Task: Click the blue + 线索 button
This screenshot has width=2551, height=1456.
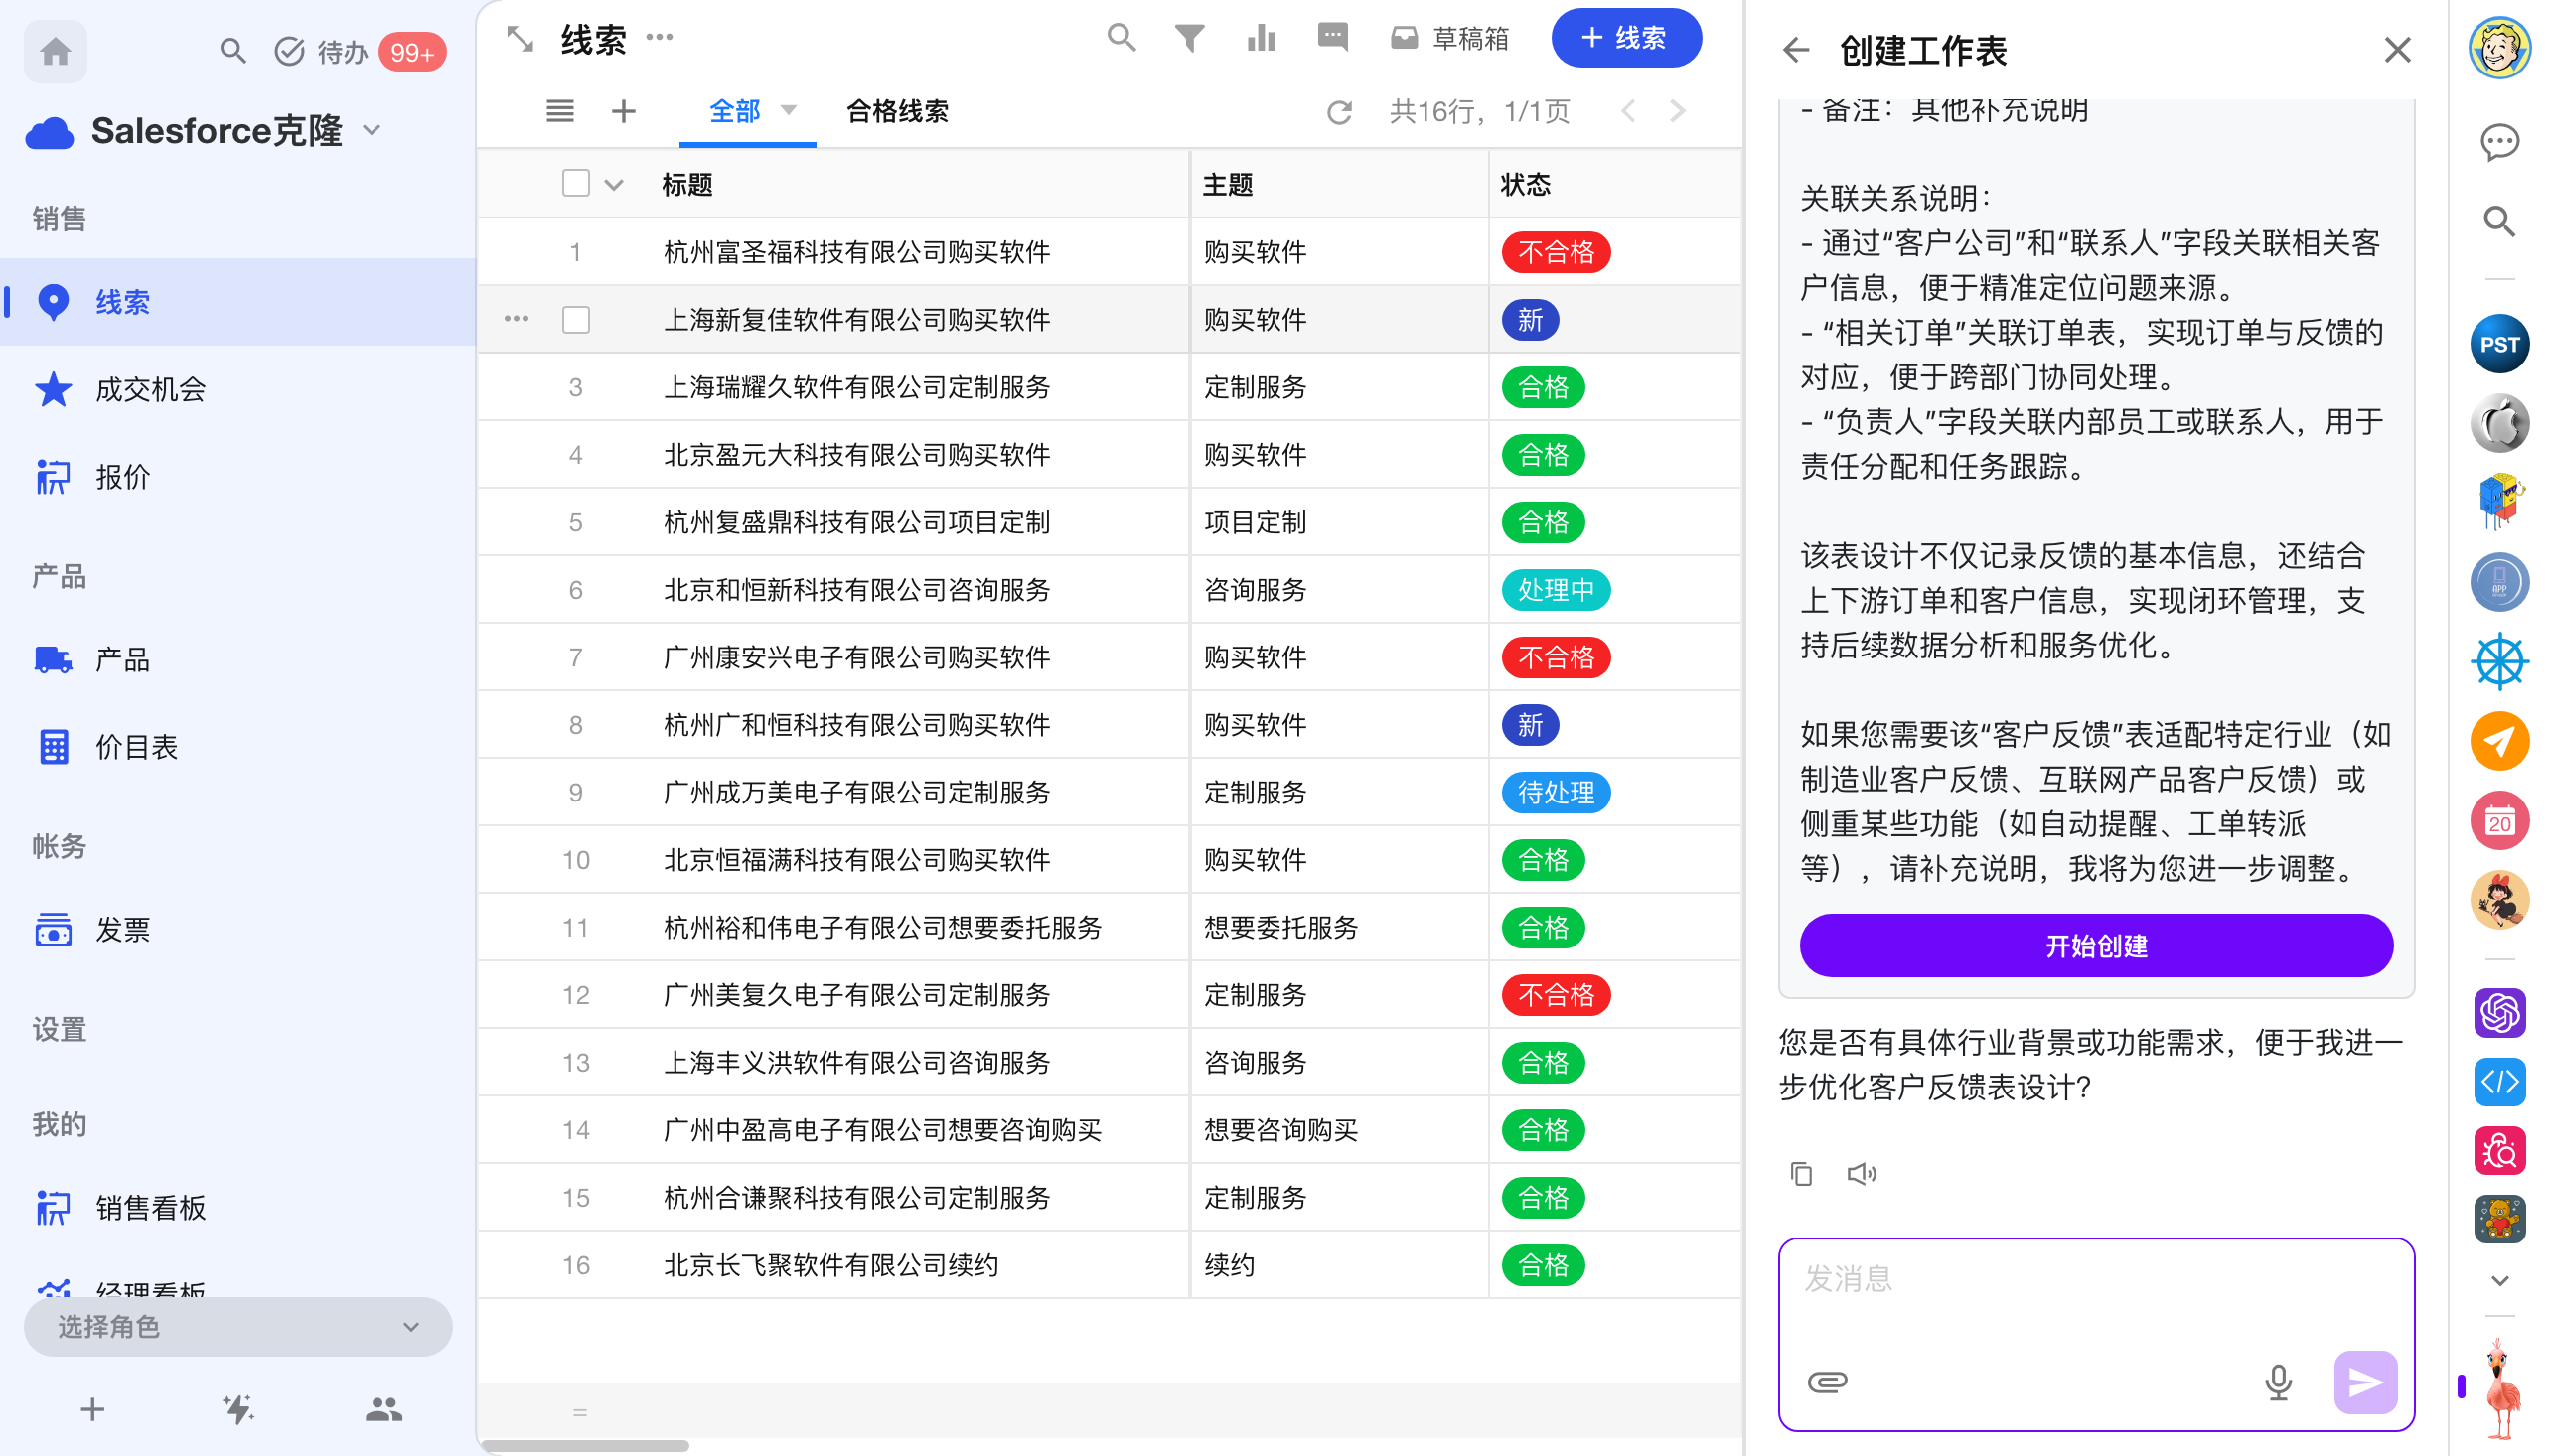Action: pyautogui.click(x=1625, y=38)
